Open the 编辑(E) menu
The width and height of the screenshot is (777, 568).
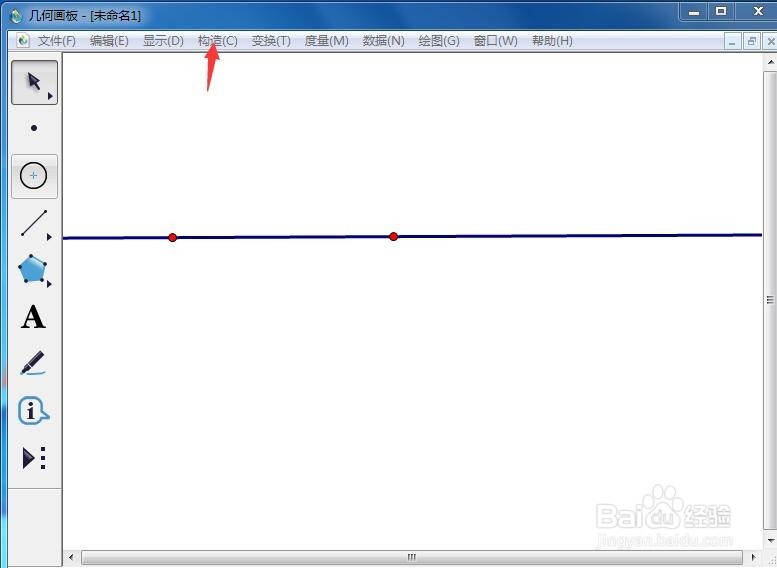coord(109,41)
